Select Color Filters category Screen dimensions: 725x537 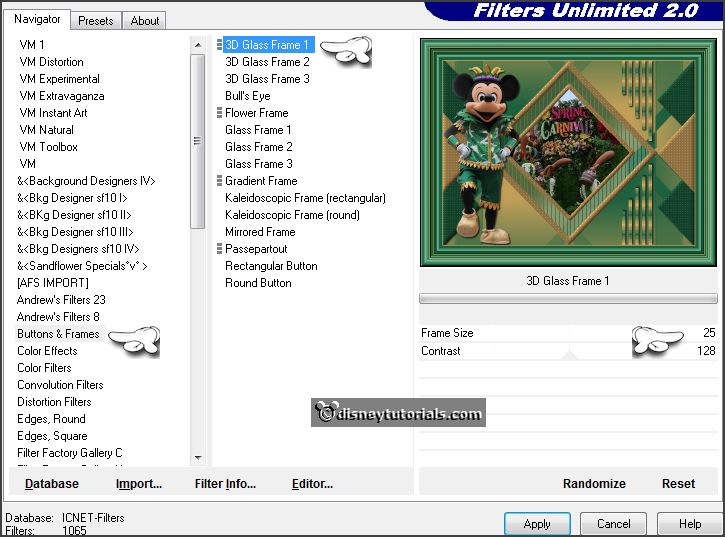(44, 368)
